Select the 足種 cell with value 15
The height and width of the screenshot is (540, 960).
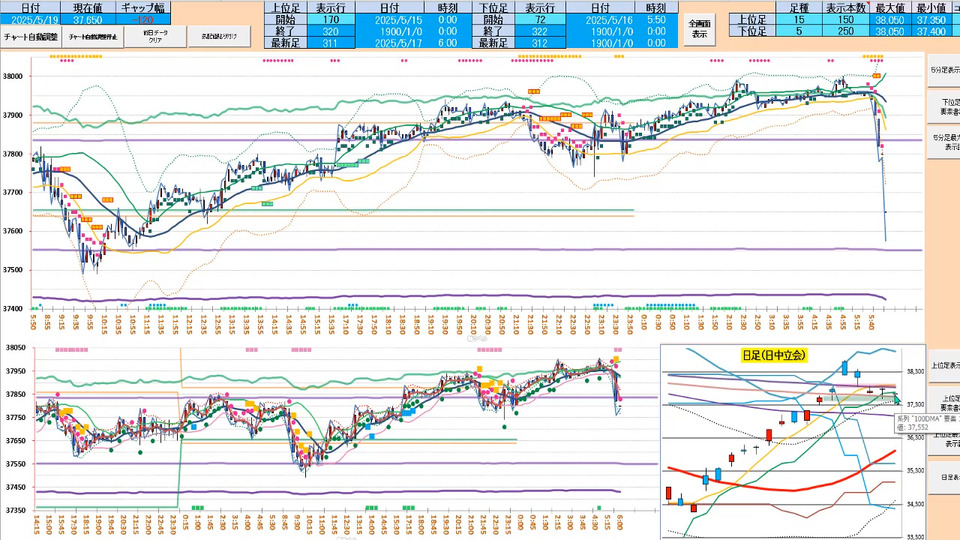(x=799, y=20)
